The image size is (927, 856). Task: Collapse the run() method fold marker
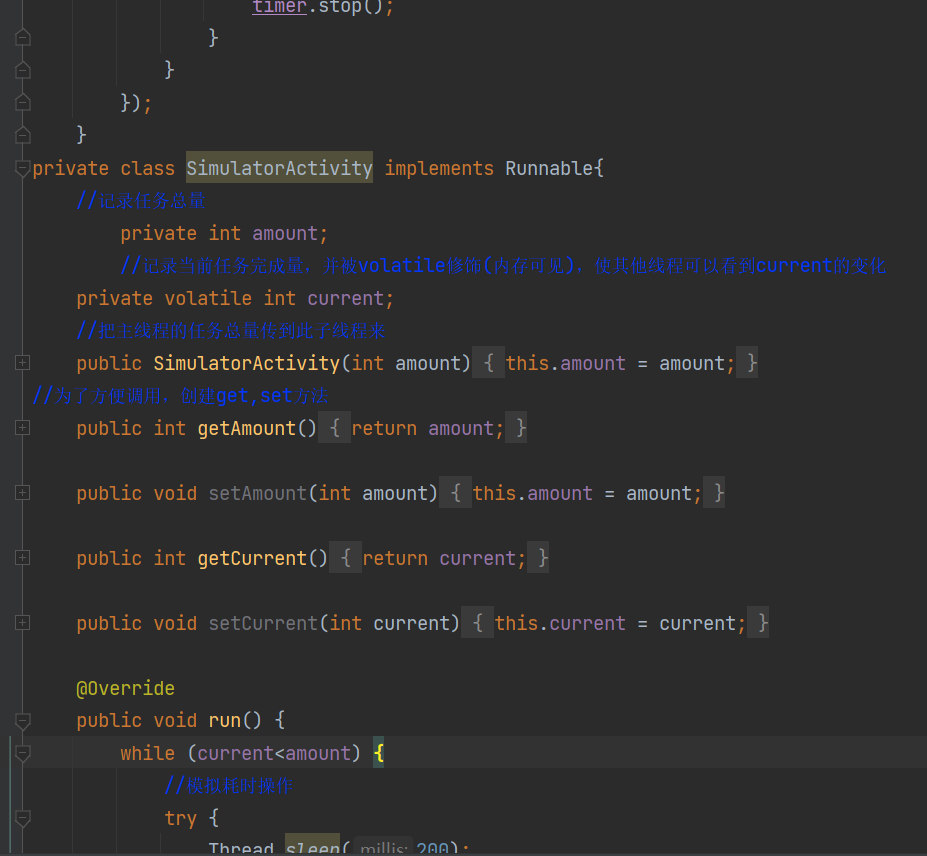[x=22, y=721]
